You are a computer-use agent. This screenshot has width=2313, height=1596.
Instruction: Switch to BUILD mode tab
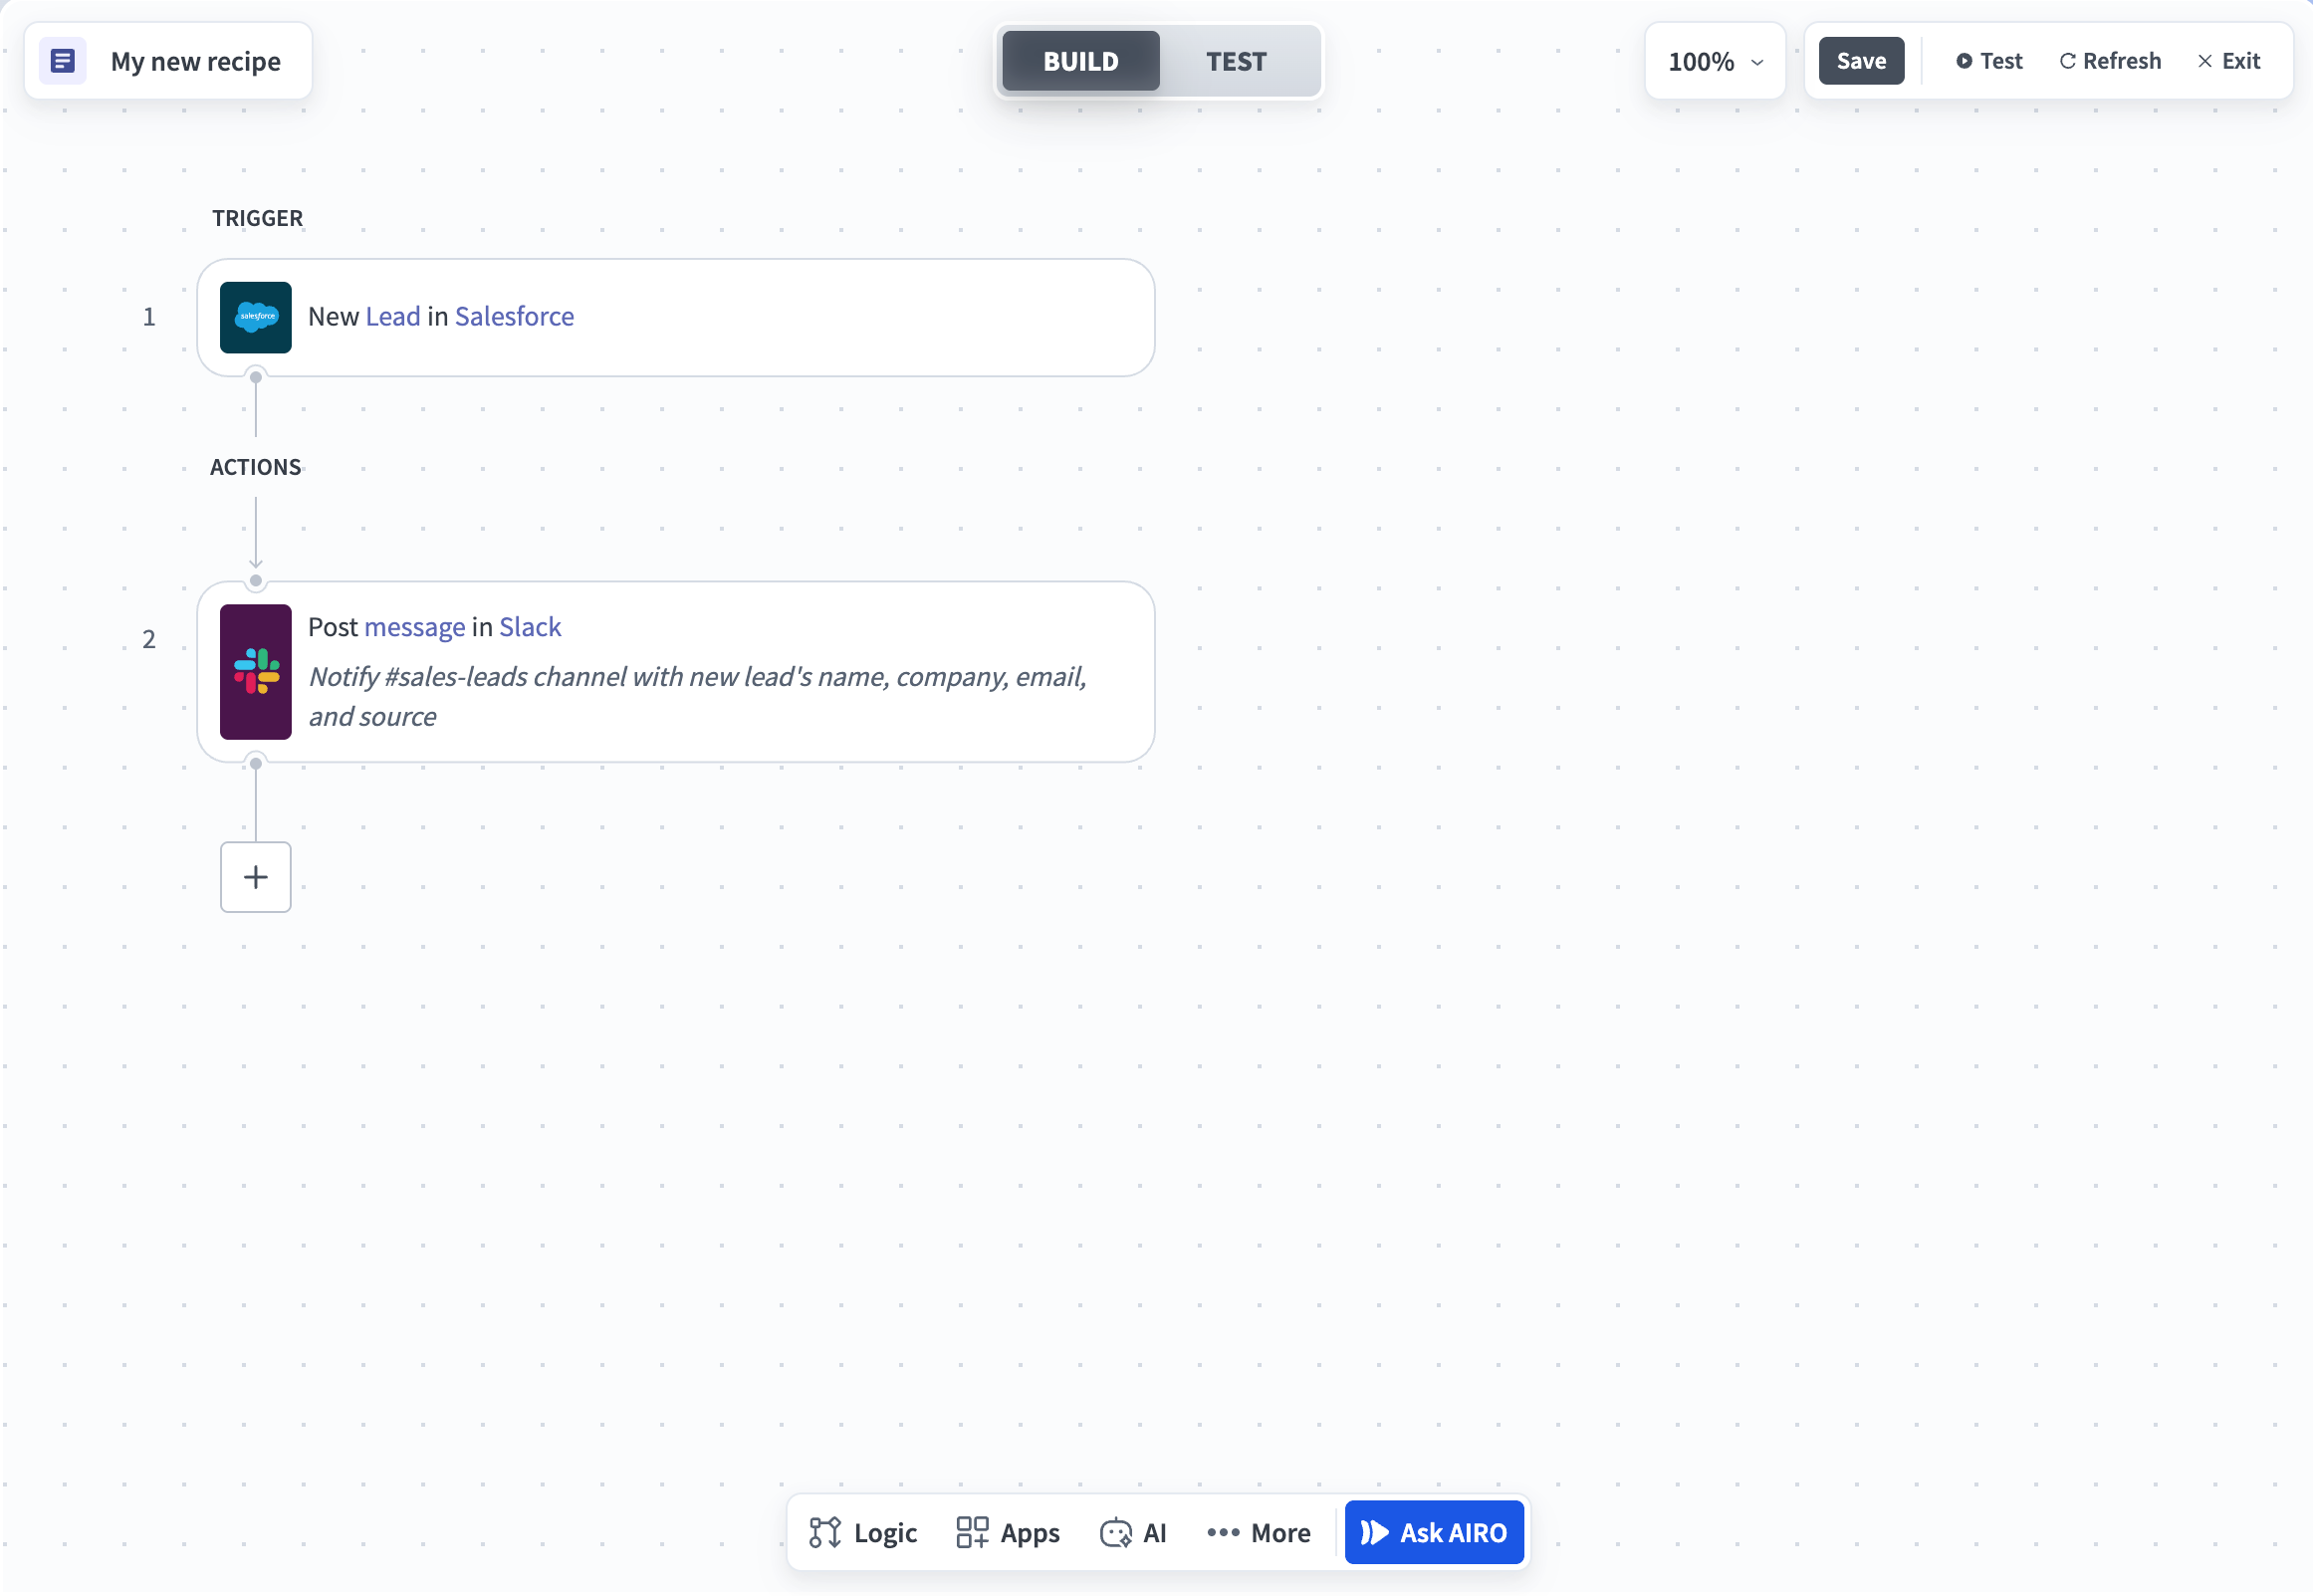pos(1081,61)
